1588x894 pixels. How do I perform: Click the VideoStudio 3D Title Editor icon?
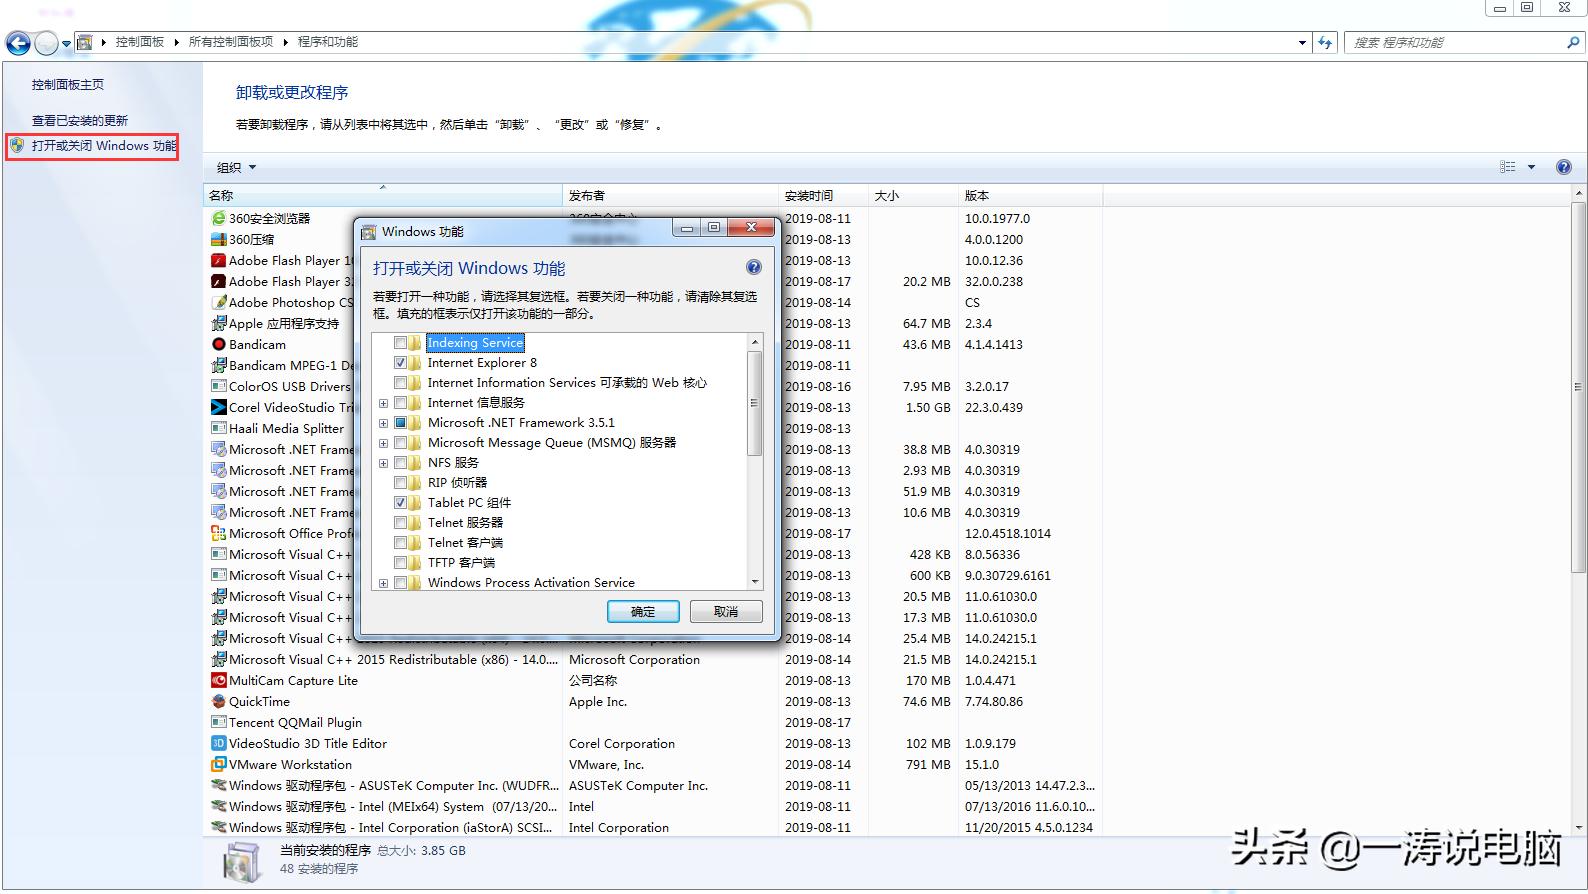click(218, 743)
